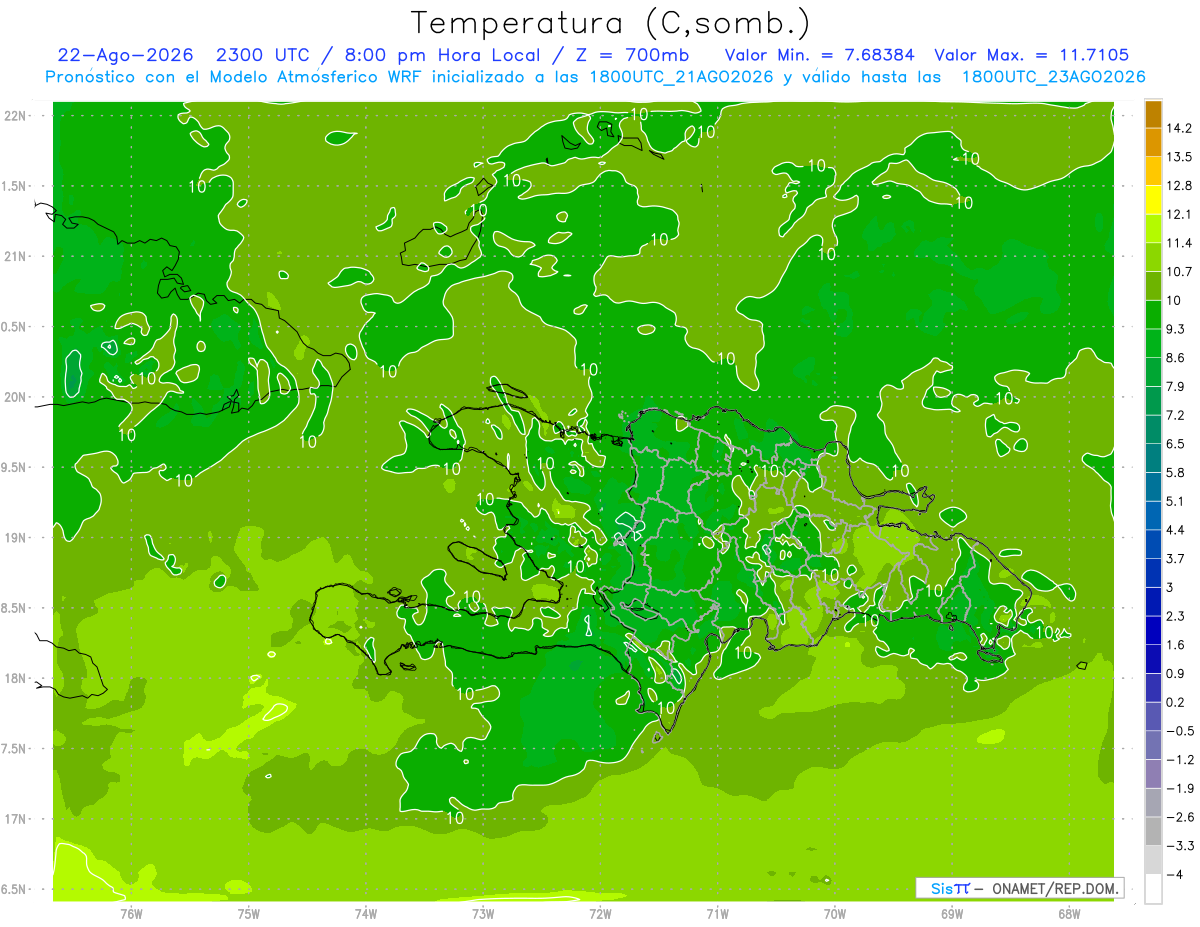The image size is (1200, 927).
Task: Click the "11.4" colorbar value
Action: 1179,243
